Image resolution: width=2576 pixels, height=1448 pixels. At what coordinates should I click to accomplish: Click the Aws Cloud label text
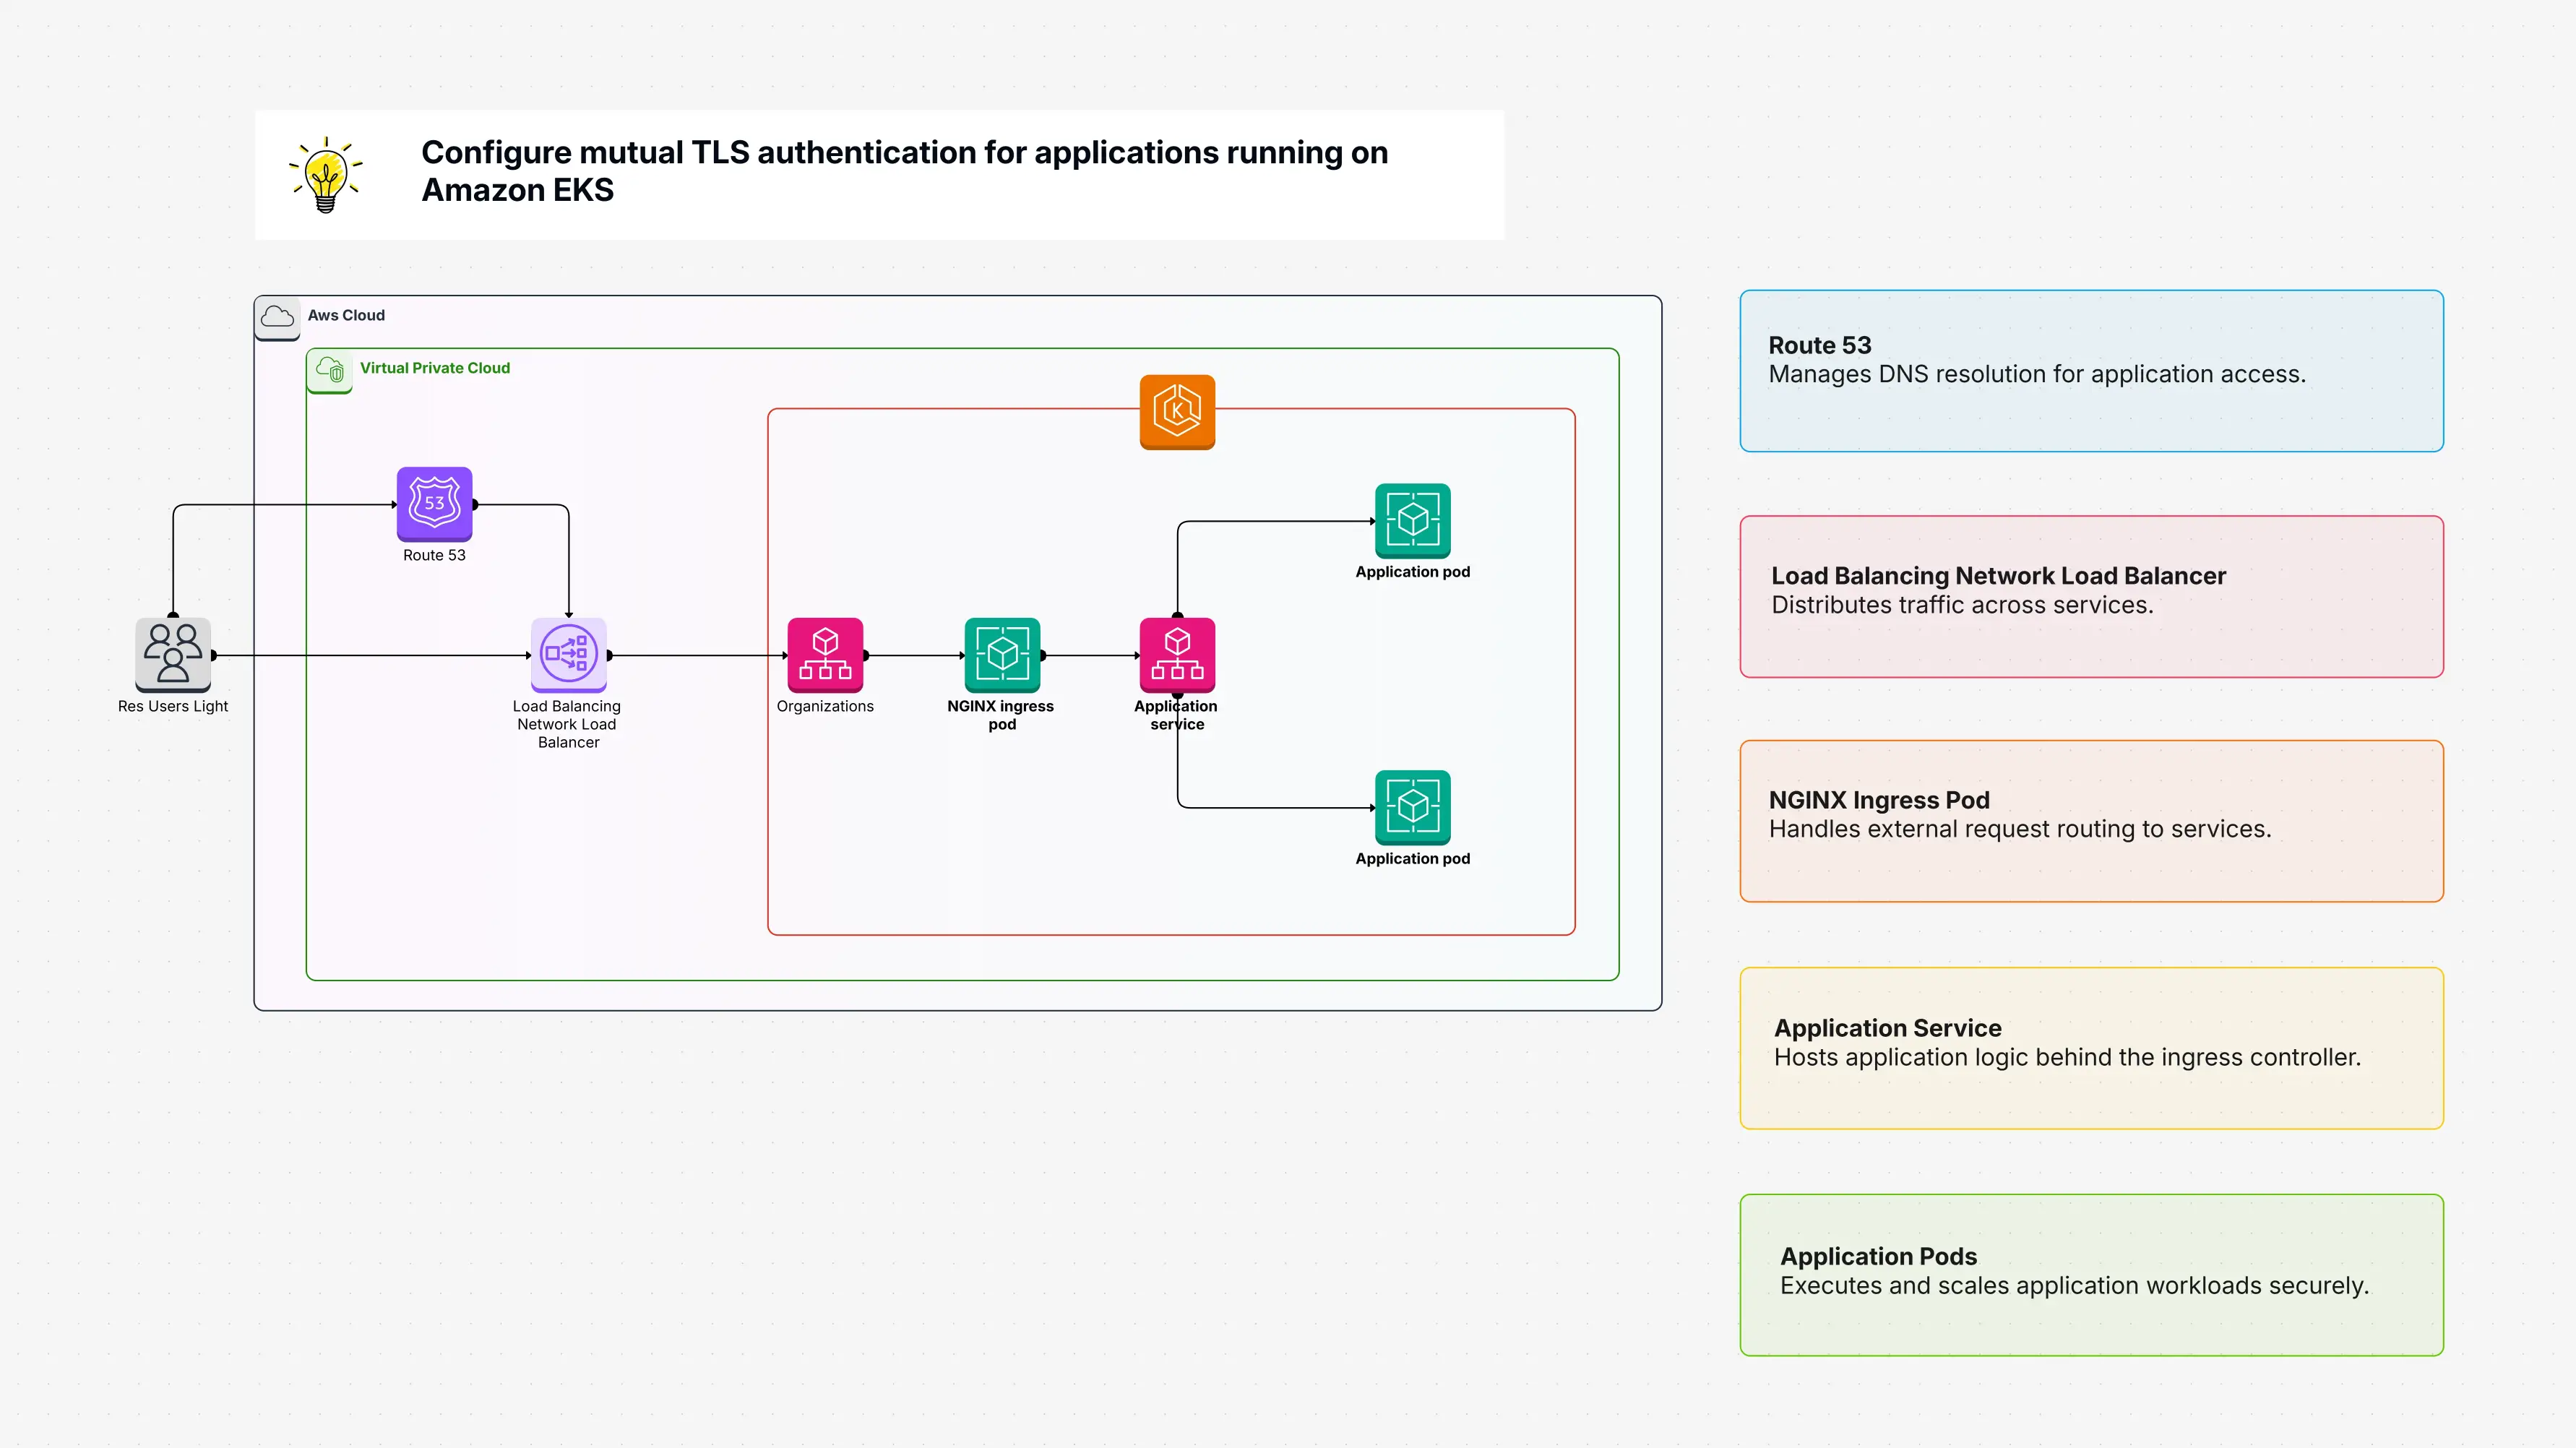(x=346, y=315)
